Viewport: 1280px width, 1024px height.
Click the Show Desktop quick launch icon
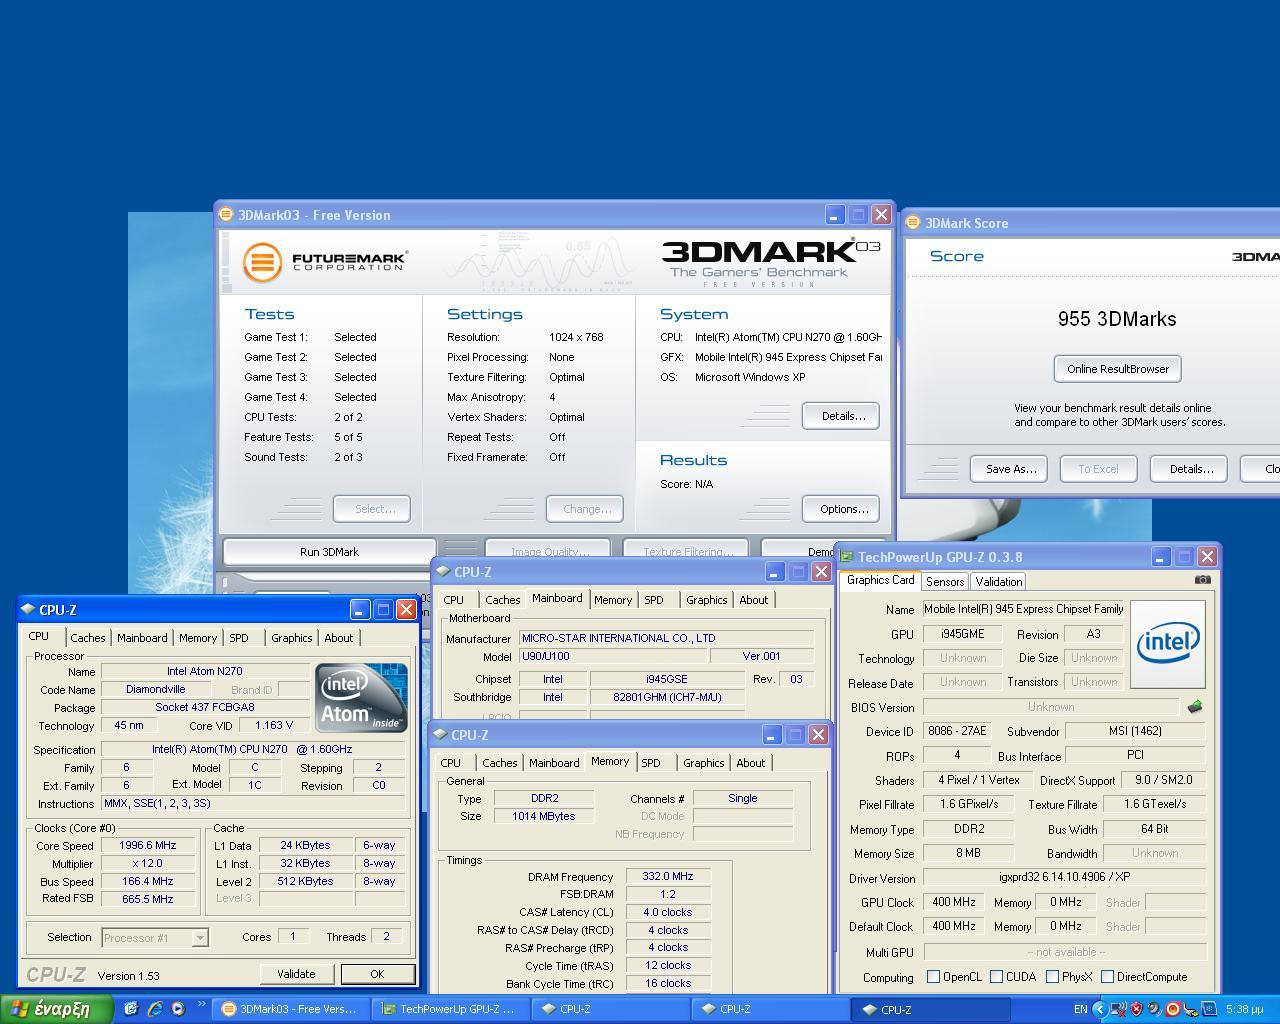pos(130,1009)
